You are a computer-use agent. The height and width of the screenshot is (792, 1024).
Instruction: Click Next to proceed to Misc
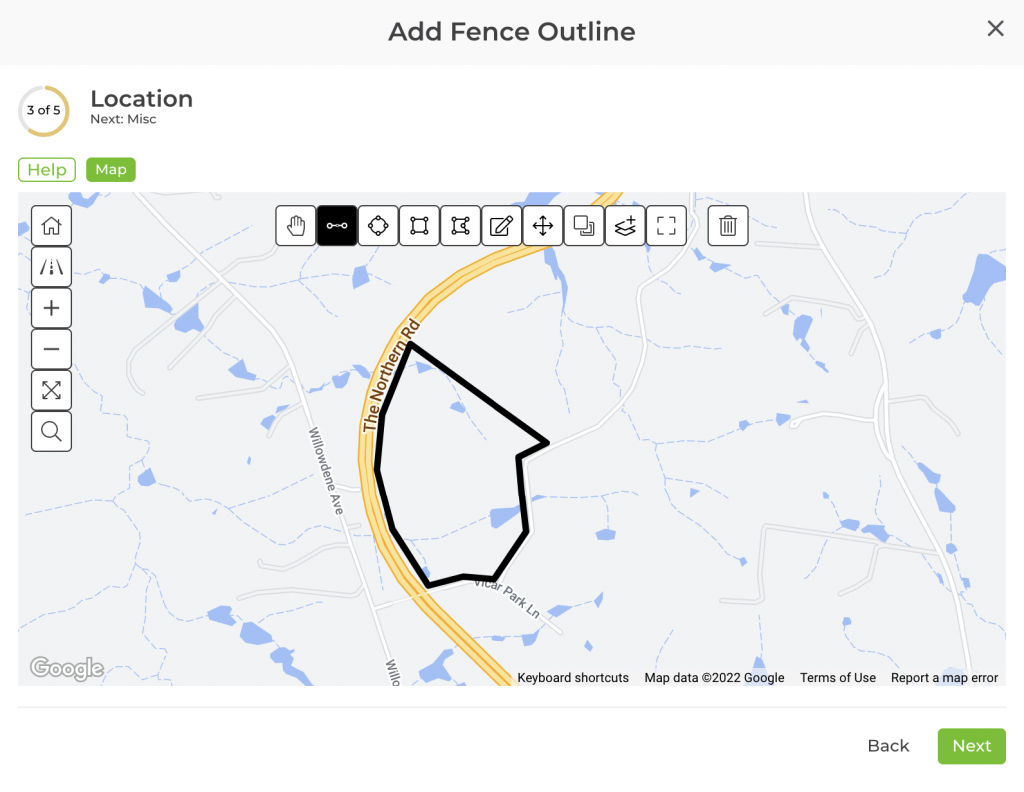click(x=971, y=746)
